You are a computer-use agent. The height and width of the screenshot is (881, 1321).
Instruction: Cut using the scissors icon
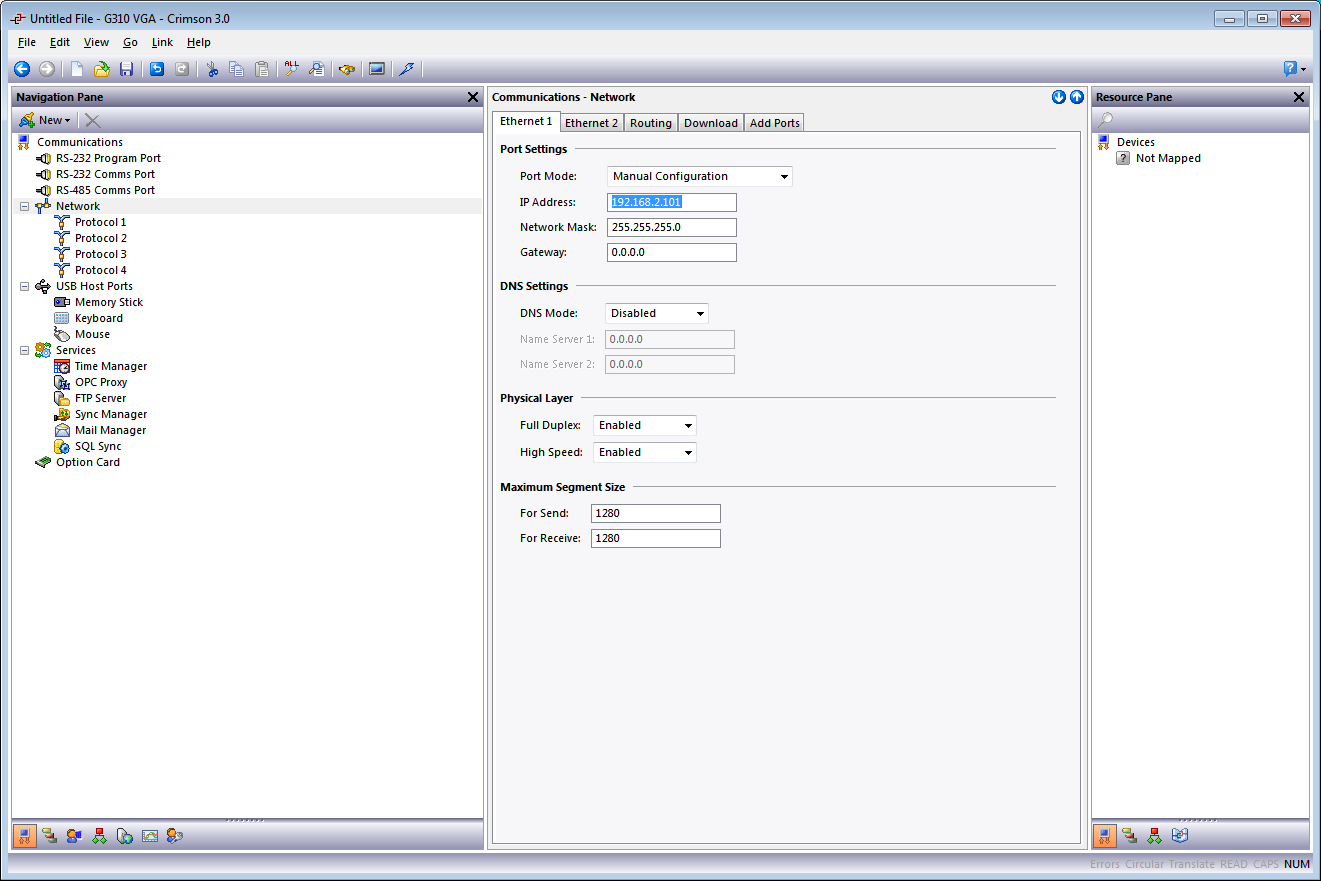(x=212, y=69)
